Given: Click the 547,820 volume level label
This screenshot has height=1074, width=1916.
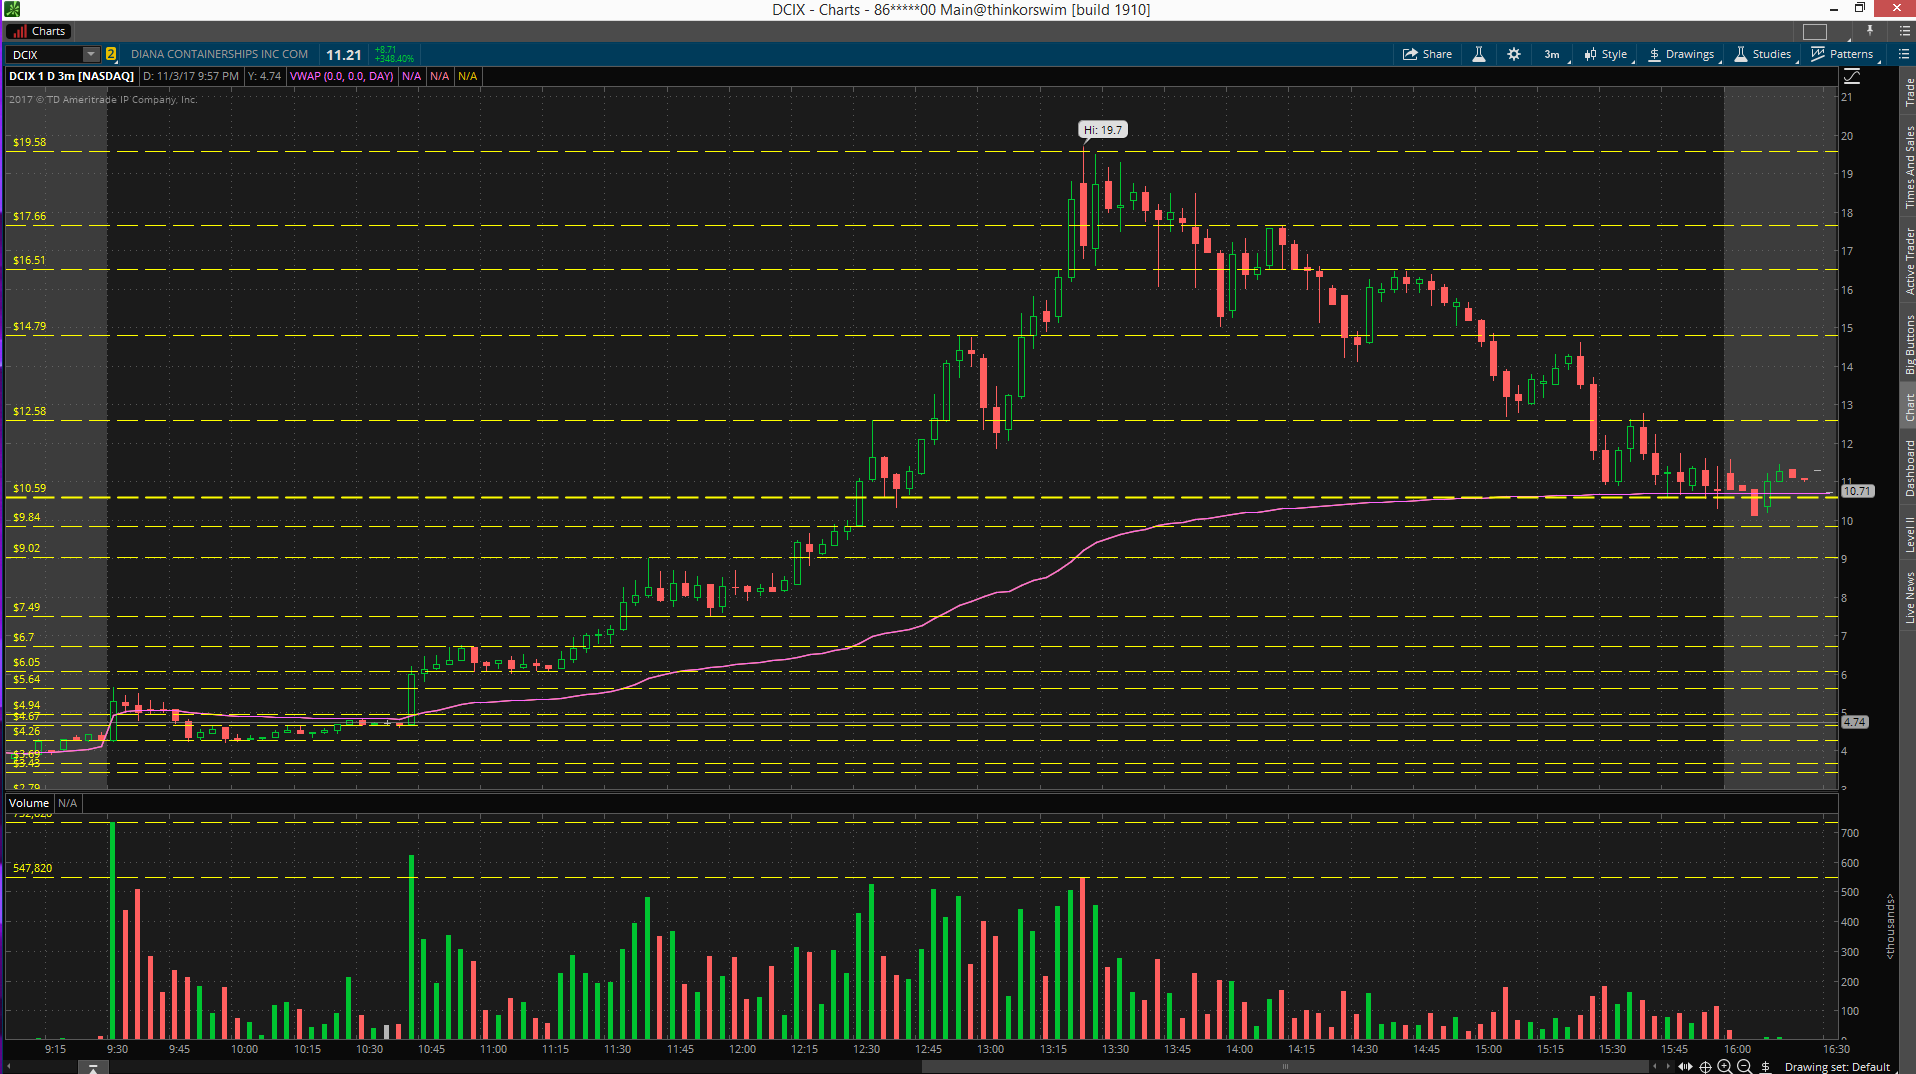Looking at the screenshot, I should [x=32, y=868].
